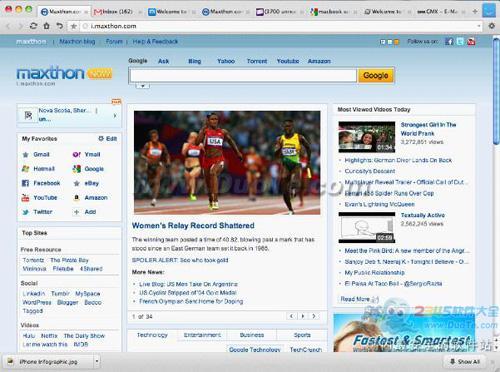Open Strongest Girl In The World Prank link
Image resolution: width=500 pixels, height=372 pixels.
click(x=428, y=129)
